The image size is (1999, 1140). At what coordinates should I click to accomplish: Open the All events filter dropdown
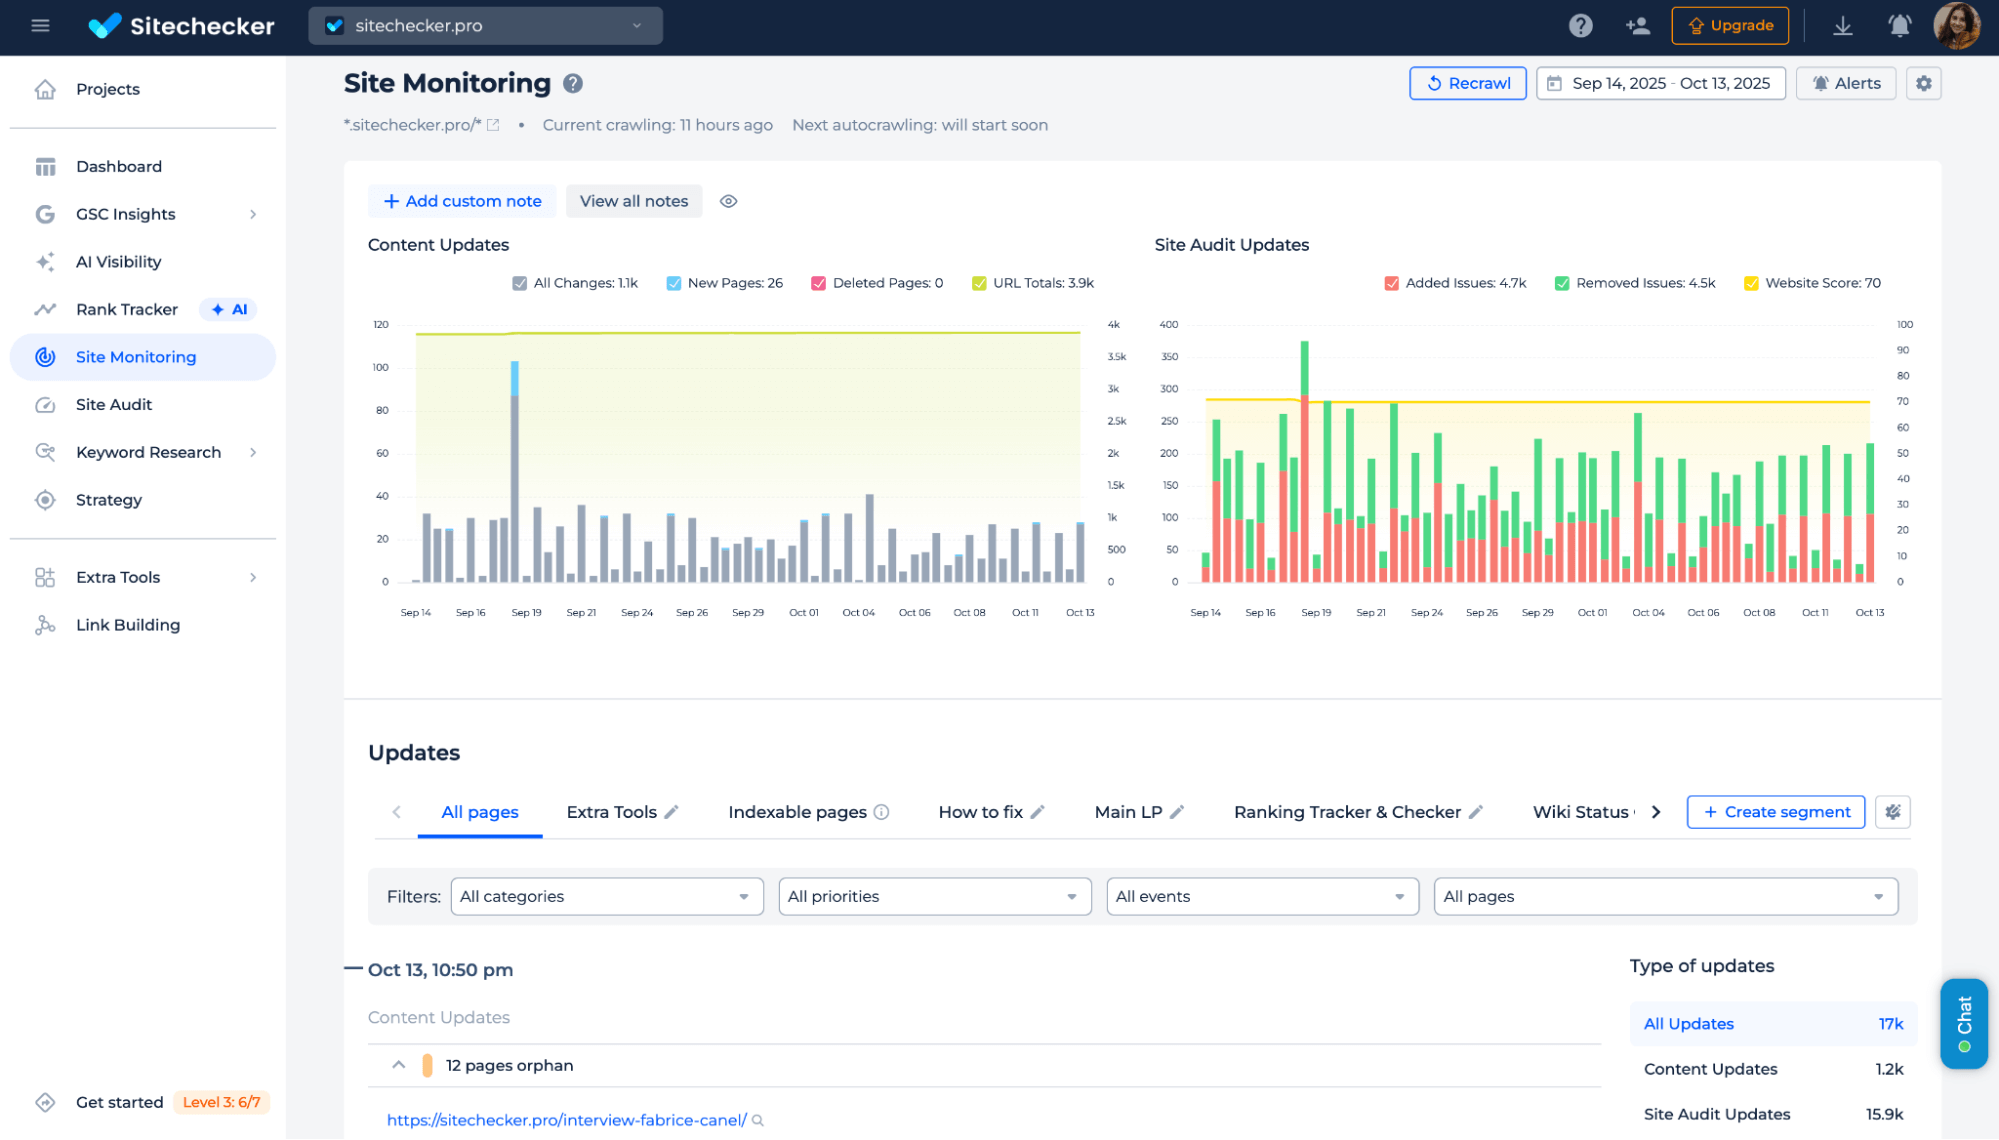tap(1262, 897)
